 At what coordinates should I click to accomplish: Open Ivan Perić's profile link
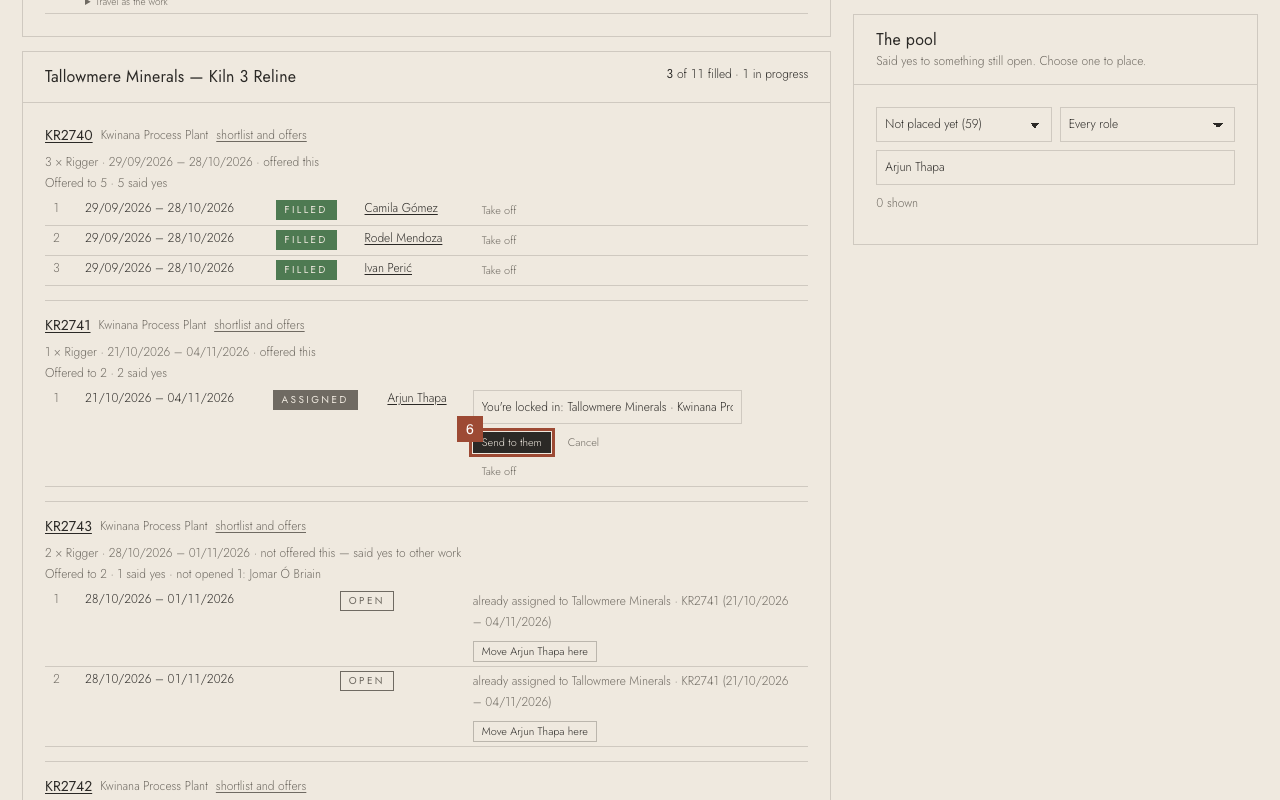[x=388, y=268]
